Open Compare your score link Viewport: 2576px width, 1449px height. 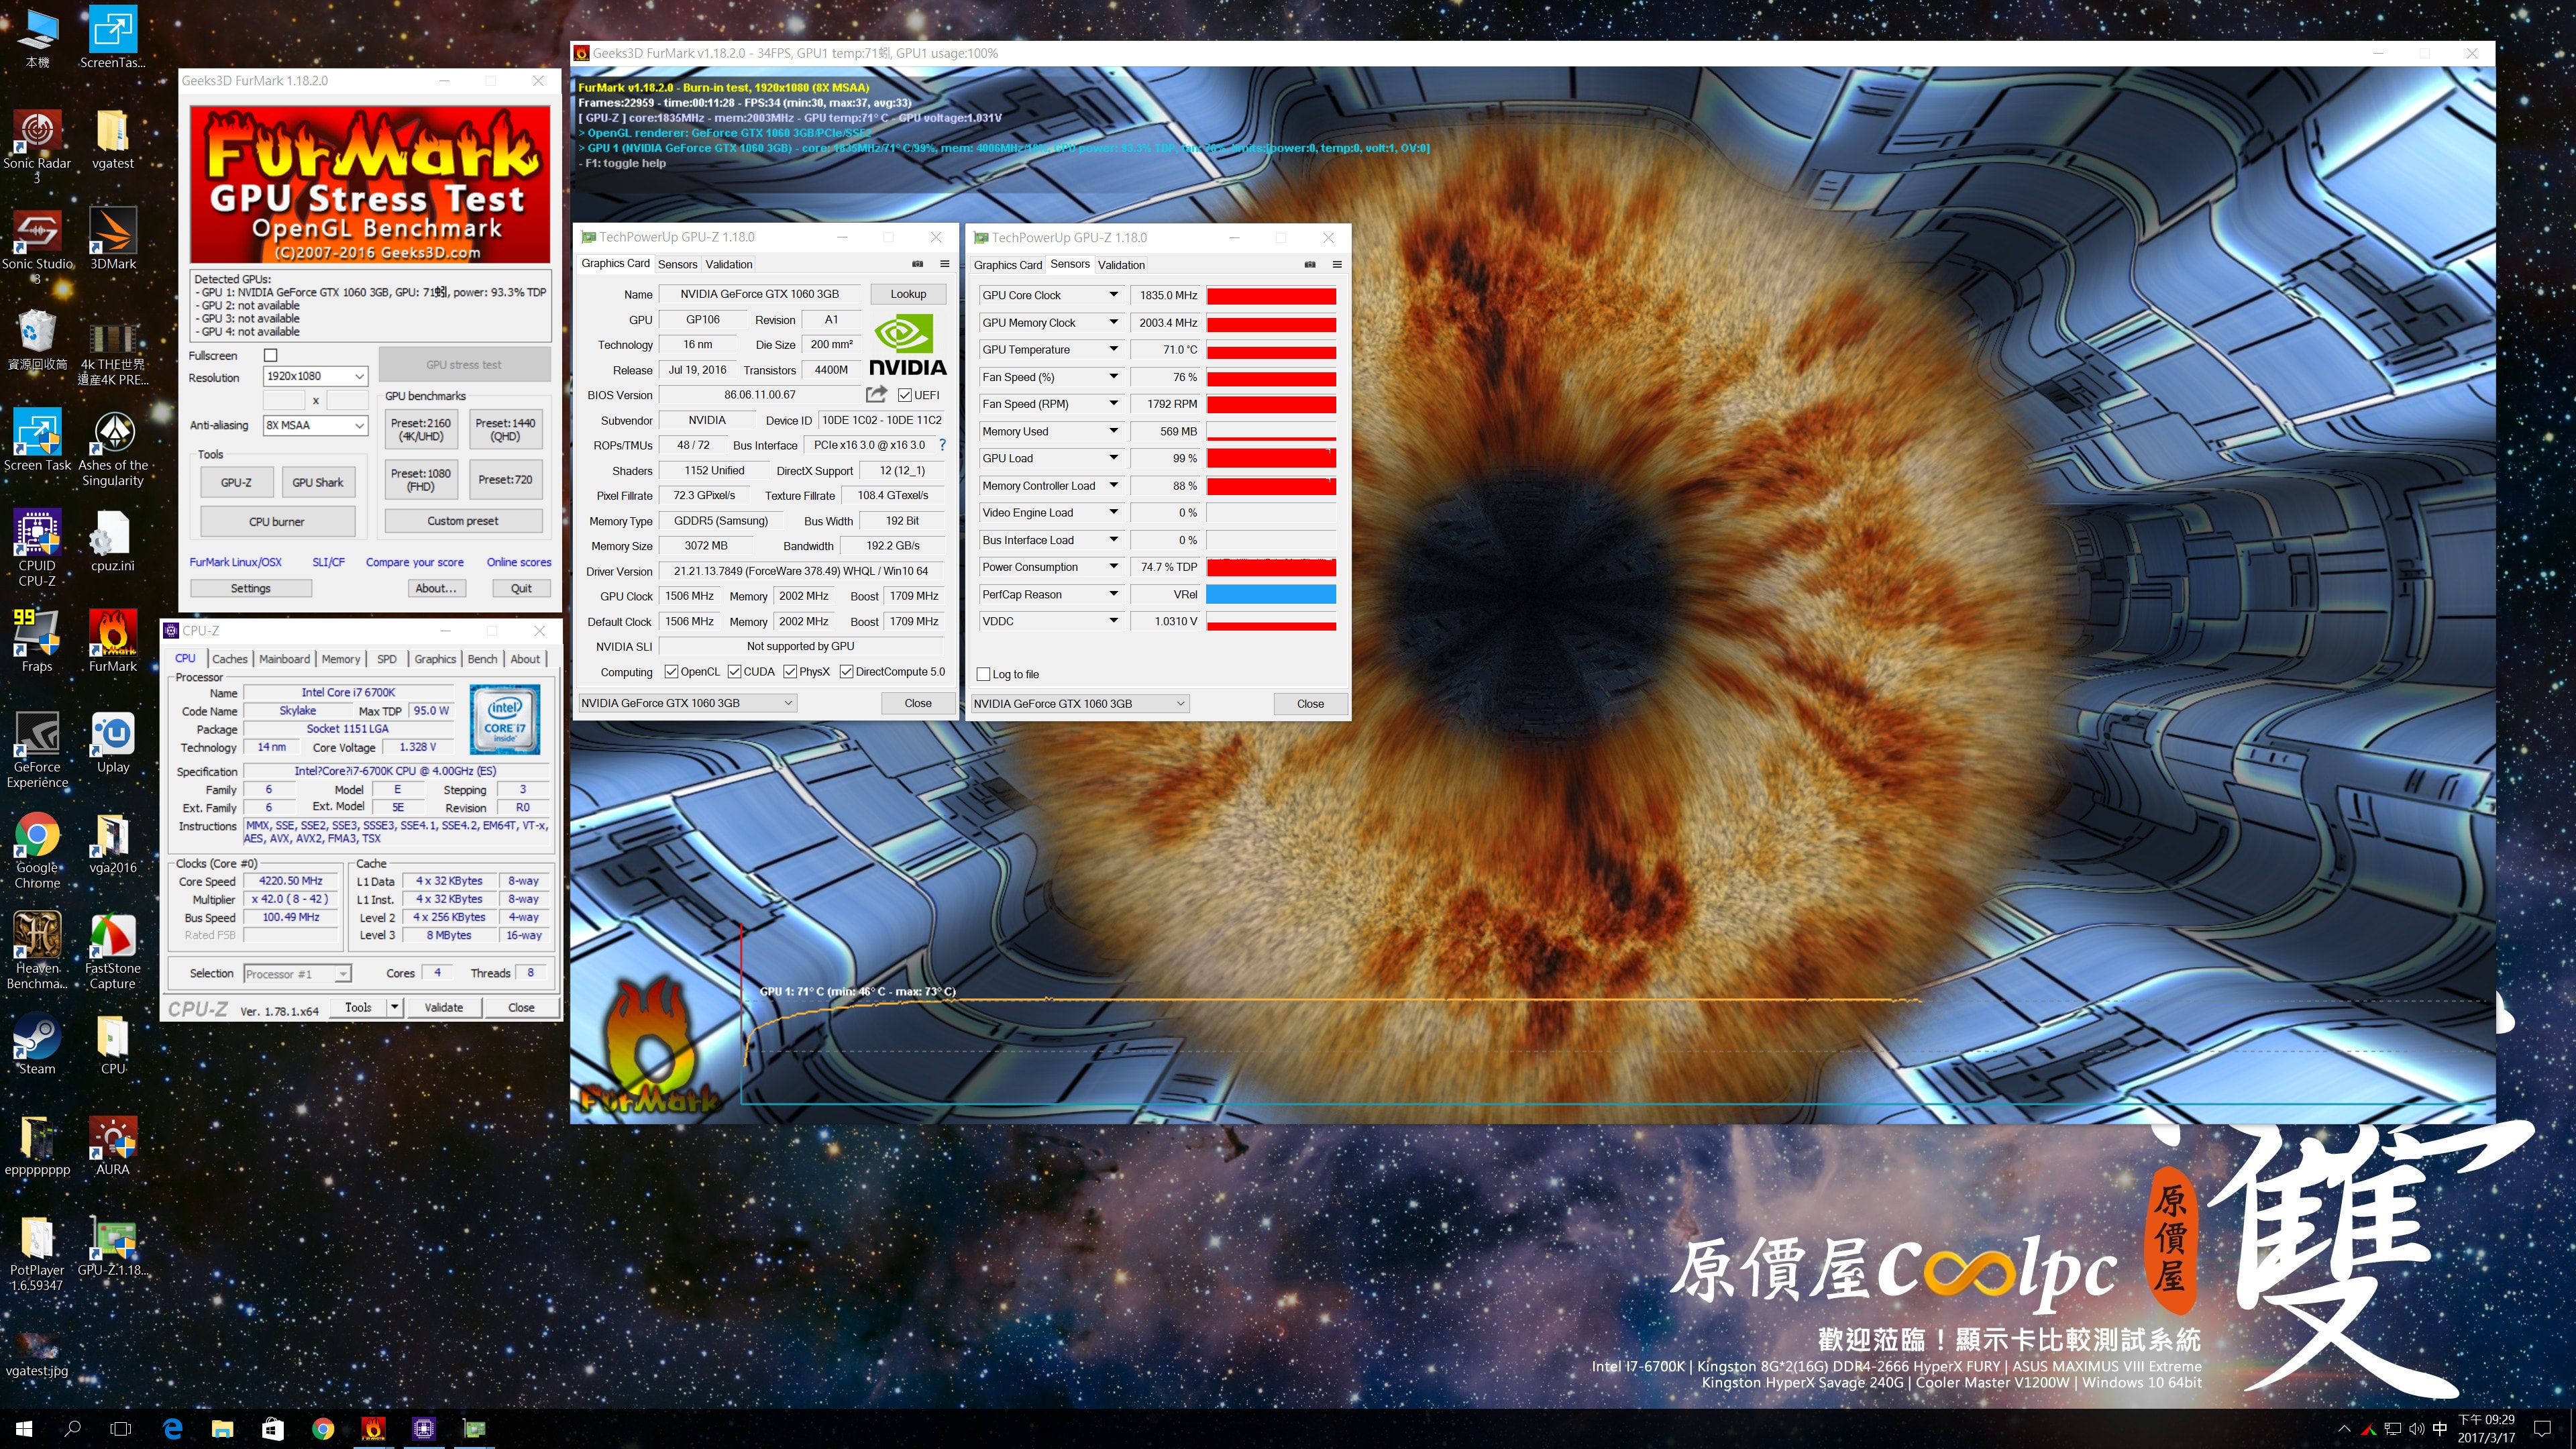pyautogui.click(x=414, y=562)
